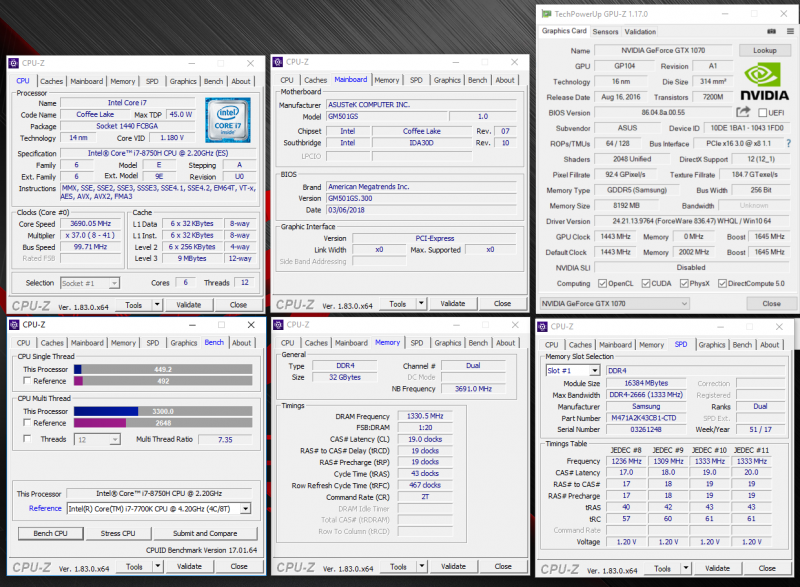The width and height of the screenshot is (800, 587).
Task: Open the Threads count 12 dropdown
Action: [x=97, y=439]
